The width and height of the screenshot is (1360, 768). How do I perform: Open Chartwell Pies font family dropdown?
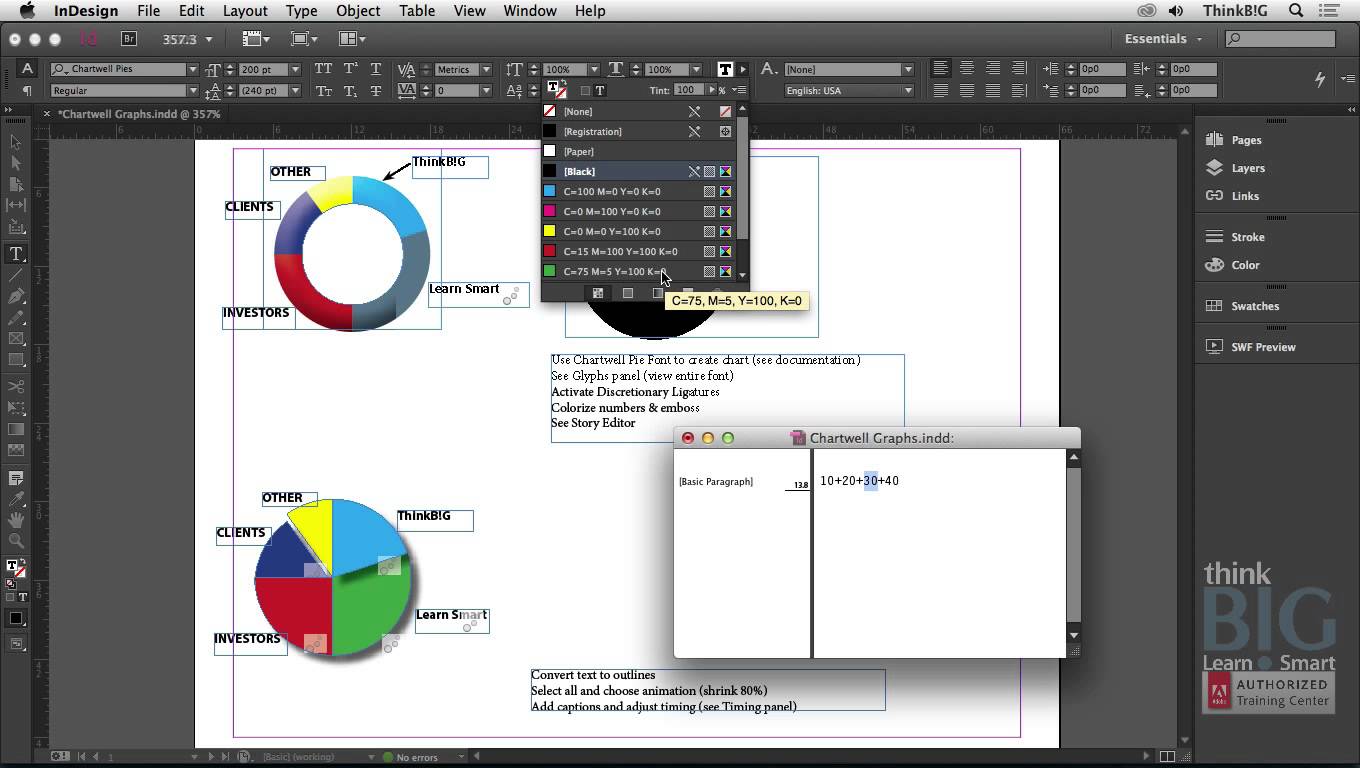coord(193,69)
